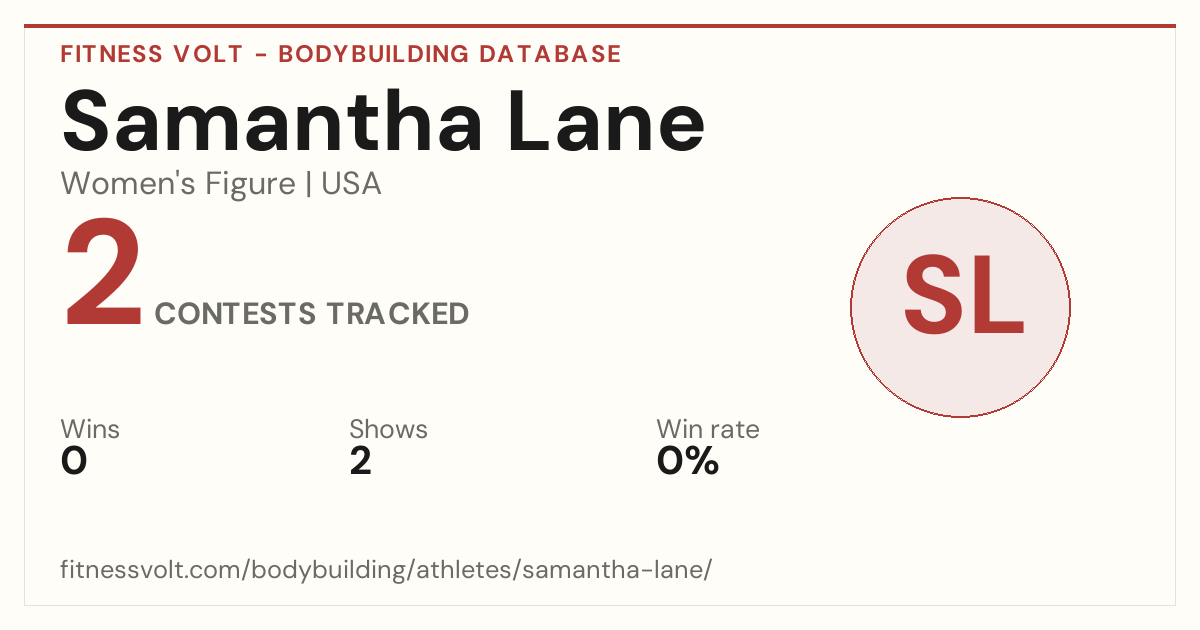Open the Women's Figure division label
Screen dimensions: 1200x630
[178, 184]
